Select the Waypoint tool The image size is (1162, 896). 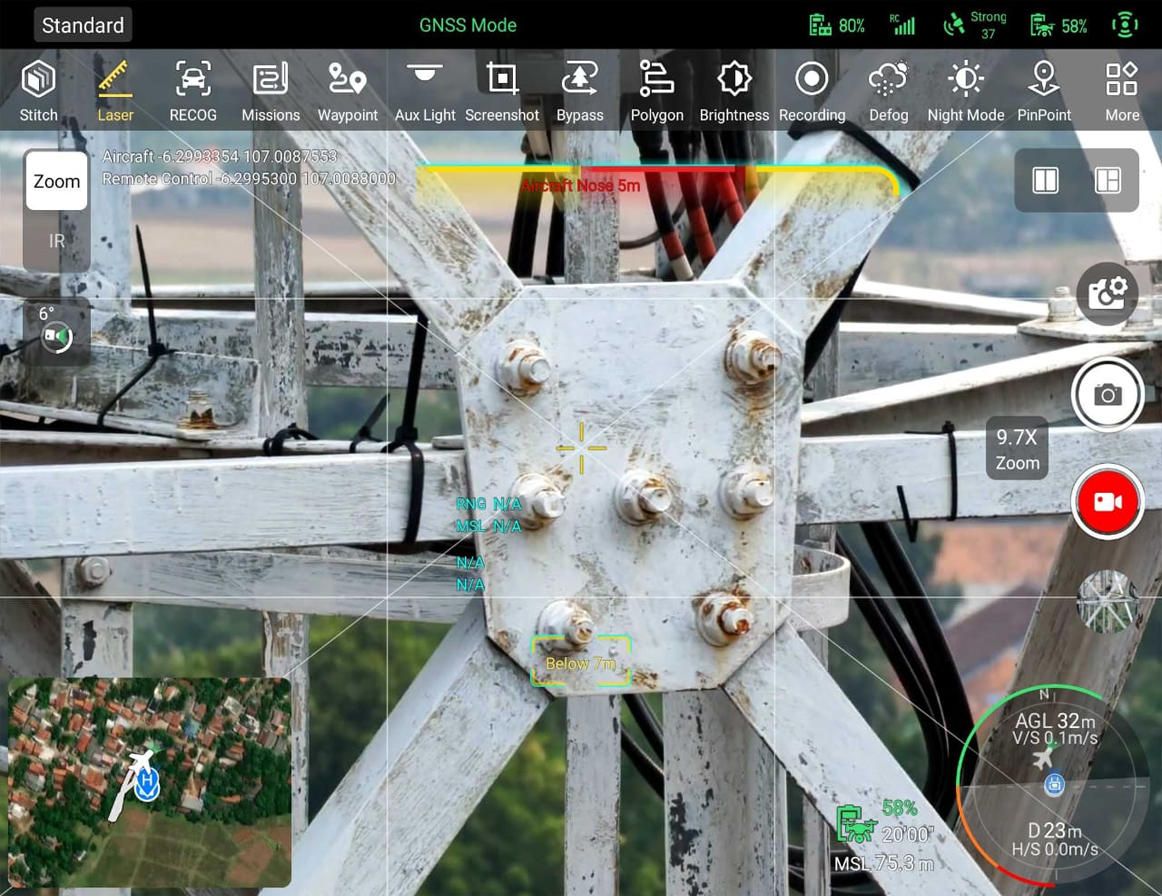pyautogui.click(x=347, y=91)
